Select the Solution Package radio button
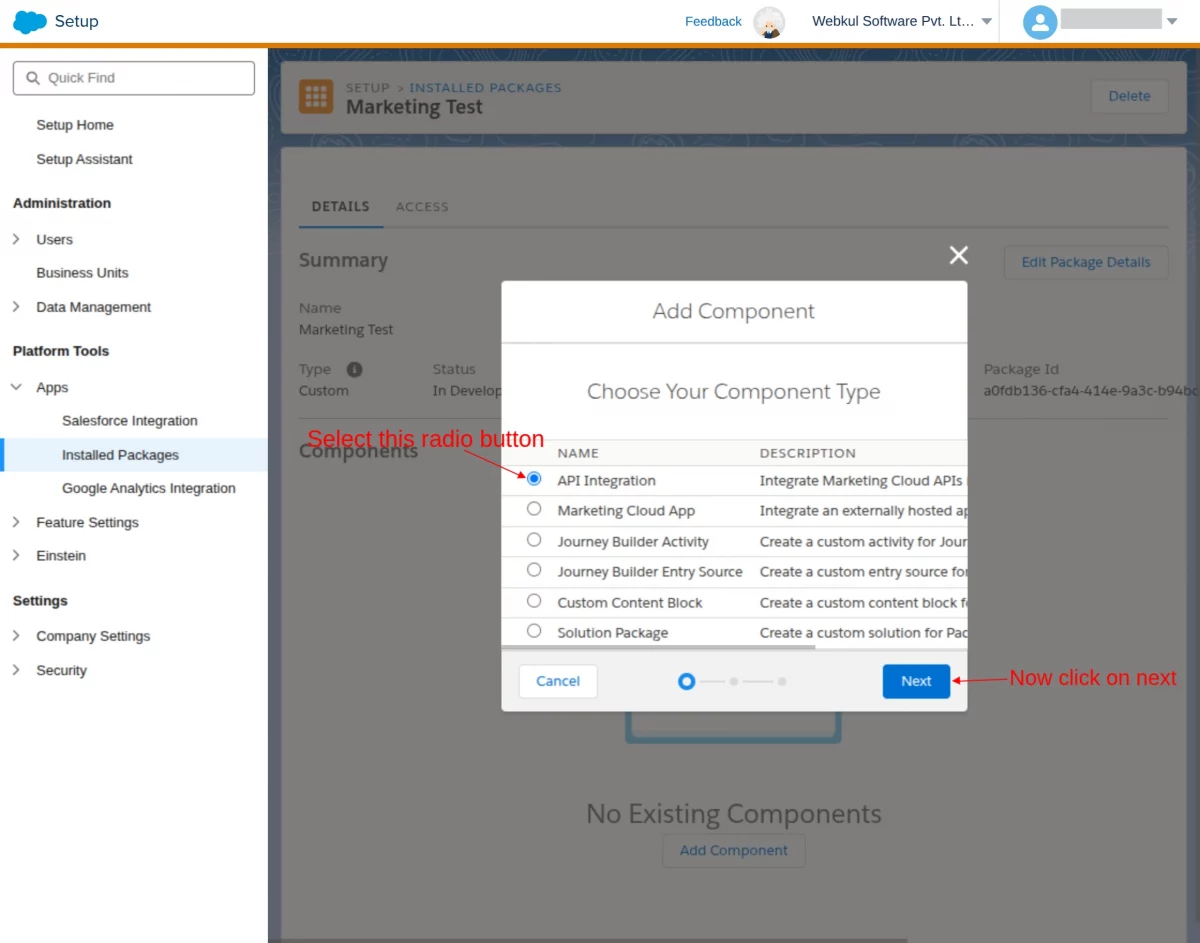 (534, 631)
